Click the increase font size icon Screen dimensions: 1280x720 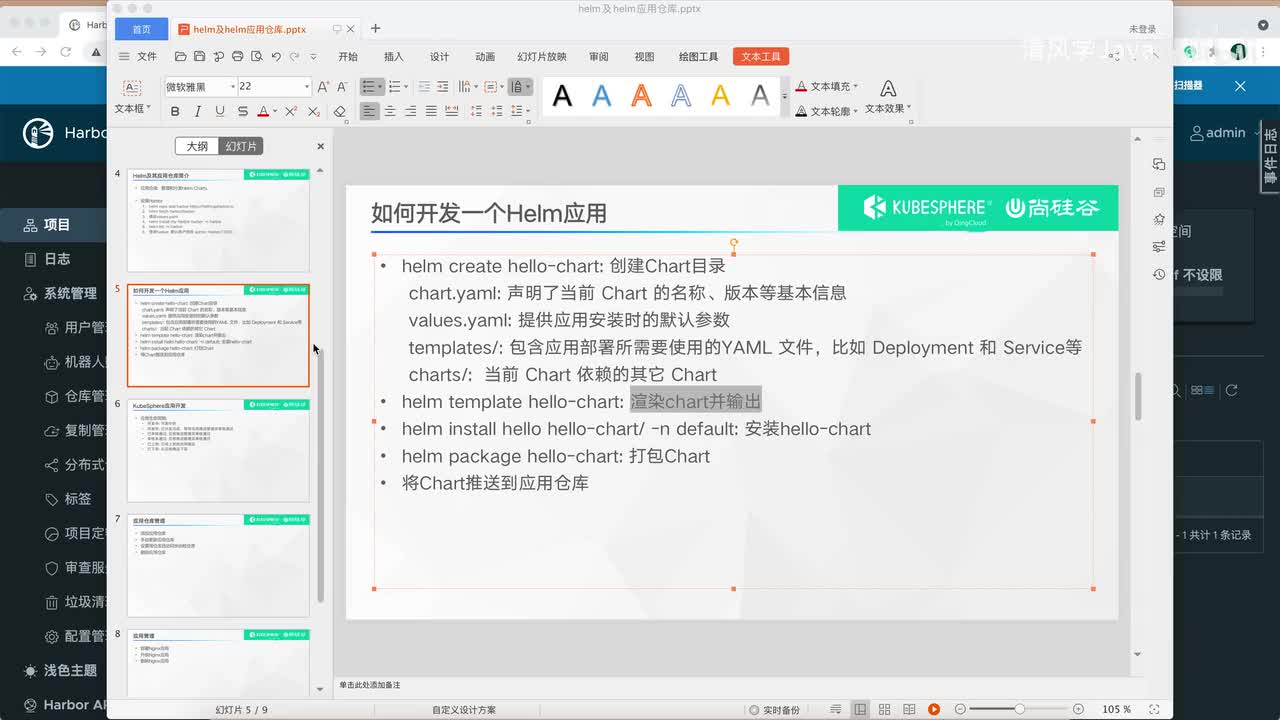pyautogui.click(x=323, y=87)
